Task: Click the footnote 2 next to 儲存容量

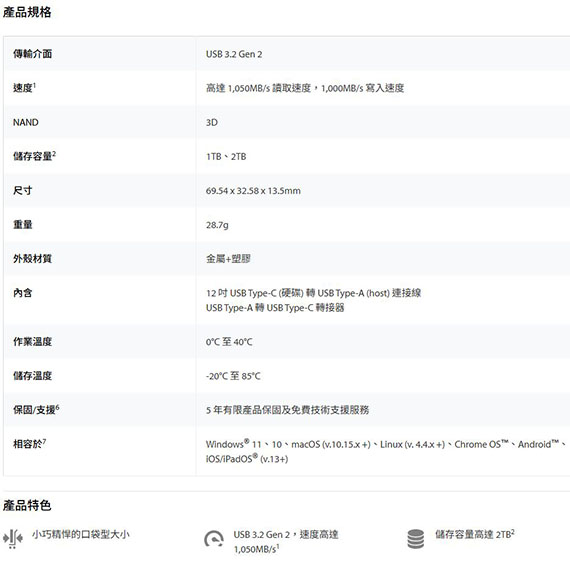Action: (x=54, y=153)
